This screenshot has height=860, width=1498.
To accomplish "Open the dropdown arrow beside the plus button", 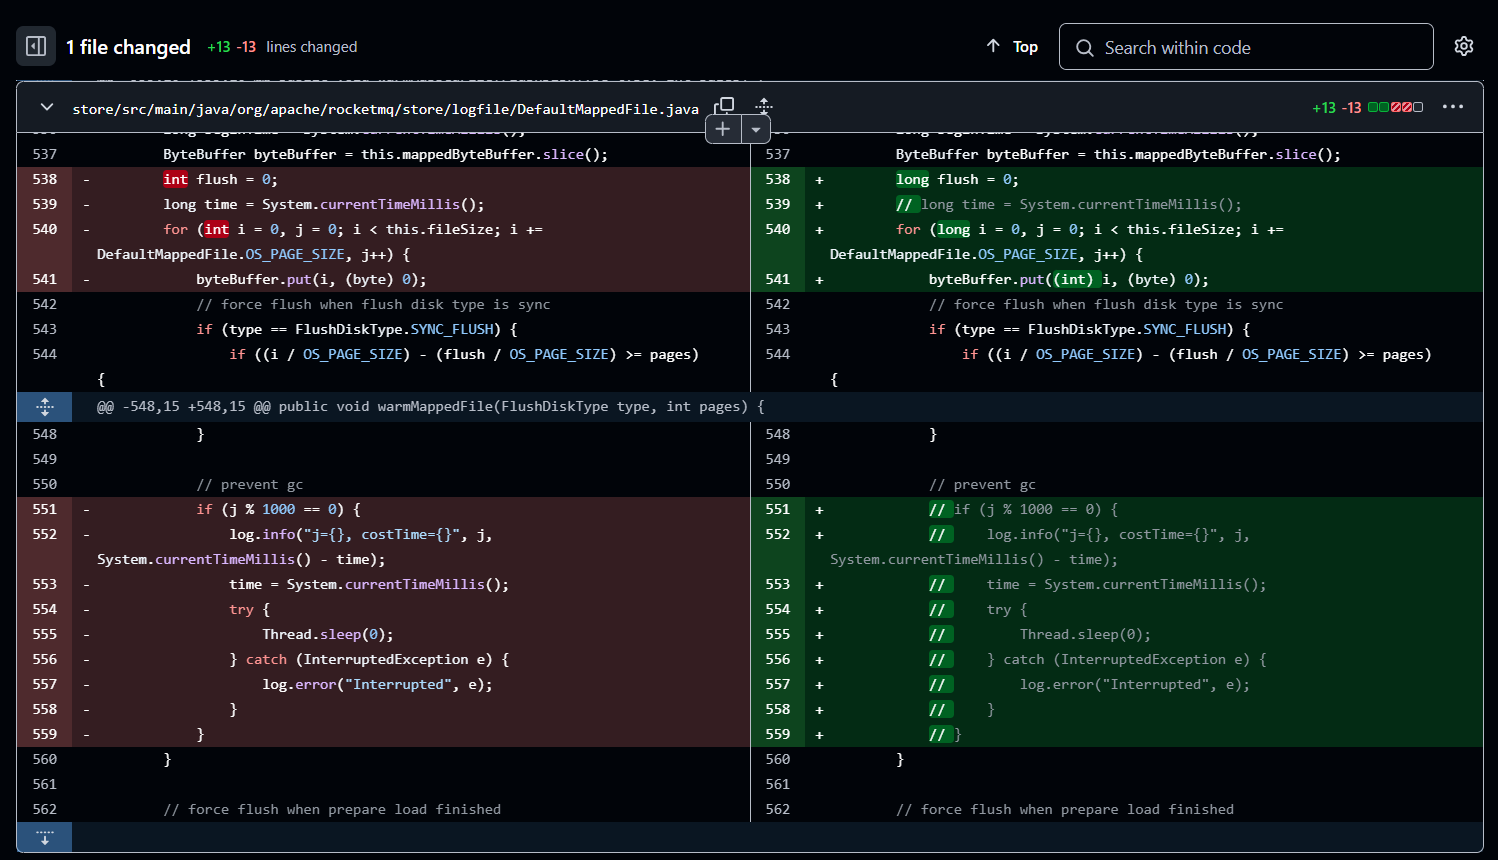I will (756, 129).
